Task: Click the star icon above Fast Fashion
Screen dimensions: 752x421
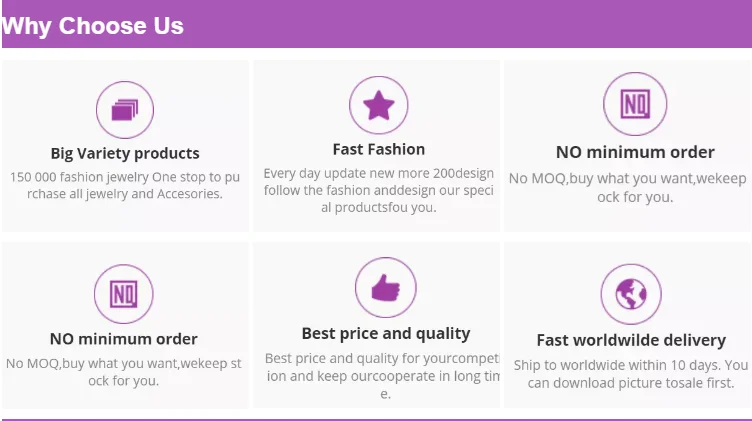Action: (378, 105)
